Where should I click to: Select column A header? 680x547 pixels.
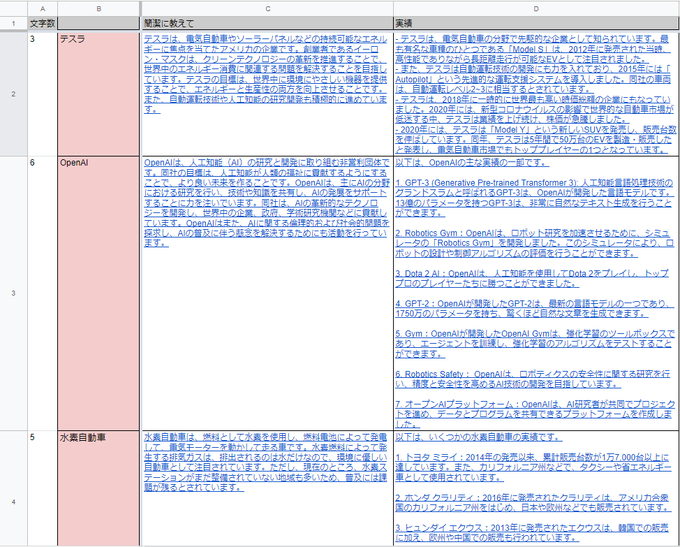[x=42, y=9]
